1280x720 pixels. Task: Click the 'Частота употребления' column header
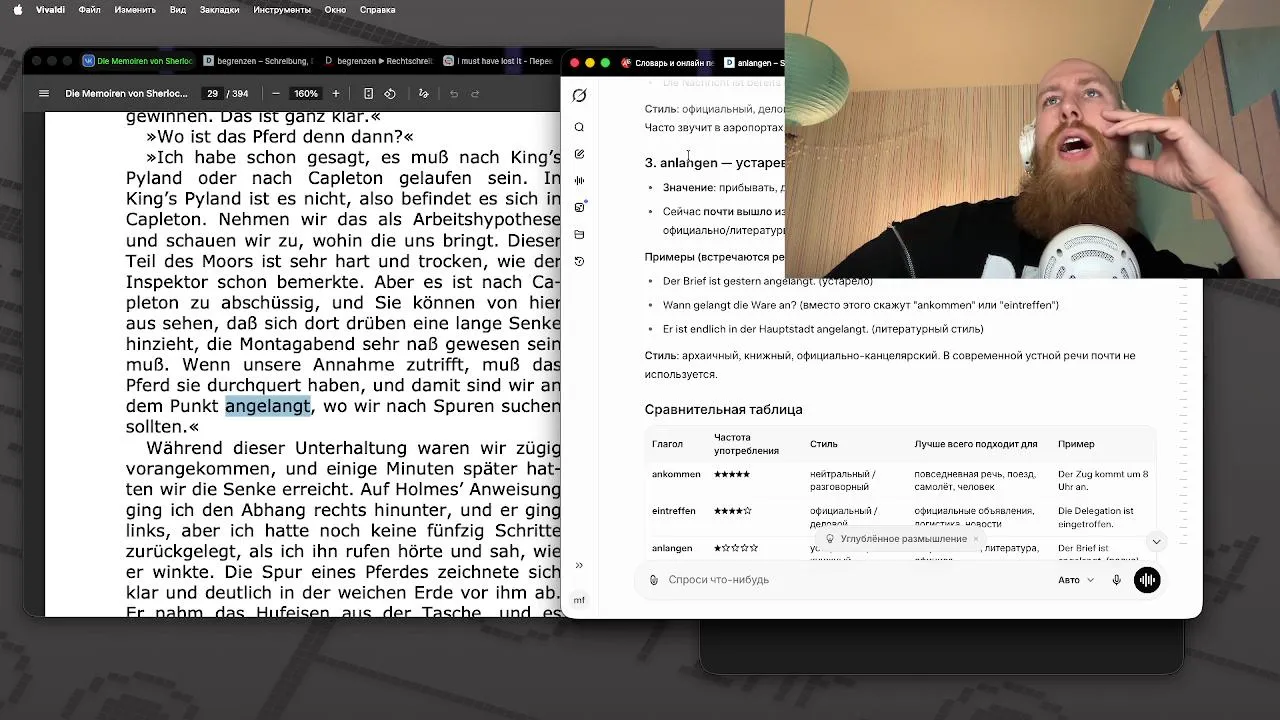point(746,444)
